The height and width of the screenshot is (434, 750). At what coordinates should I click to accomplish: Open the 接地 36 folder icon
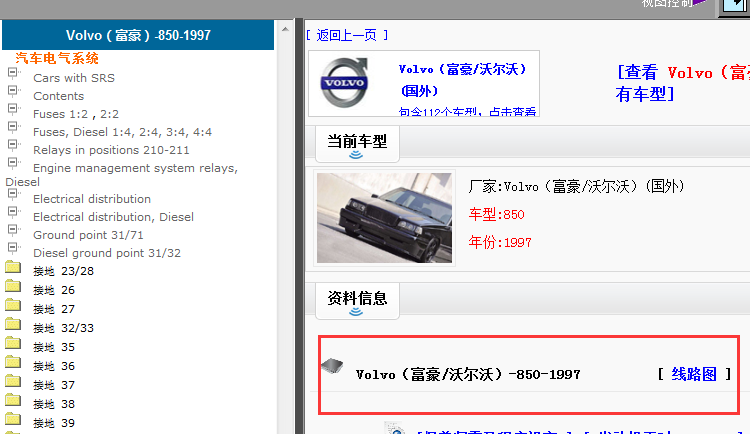pyautogui.click(x=13, y=362)
